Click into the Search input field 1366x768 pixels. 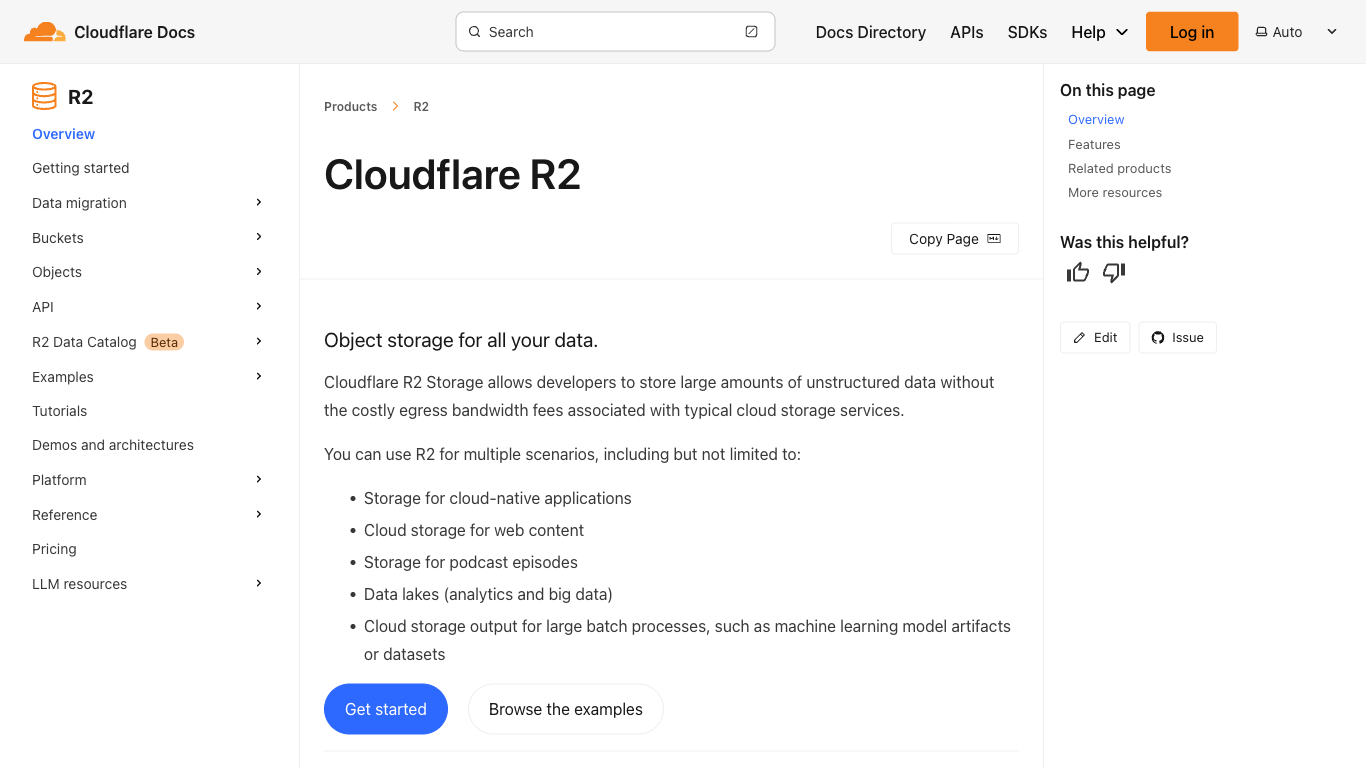click(615, 32)
